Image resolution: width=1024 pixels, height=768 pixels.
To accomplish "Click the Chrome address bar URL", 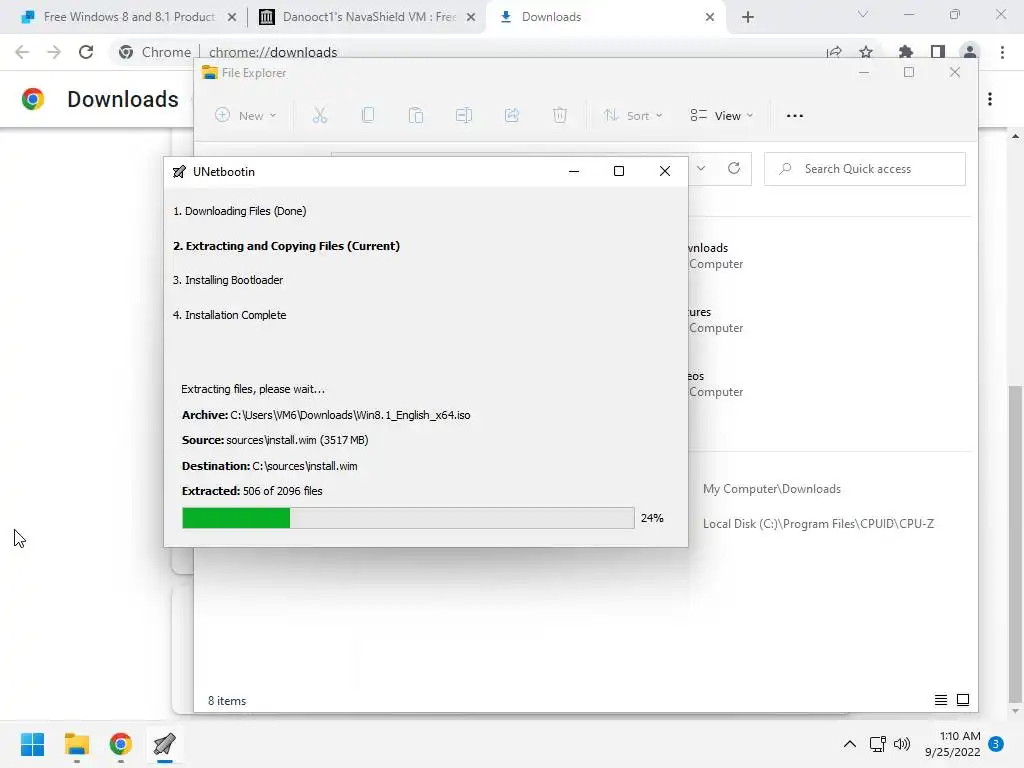I will [x=273, y=52].
